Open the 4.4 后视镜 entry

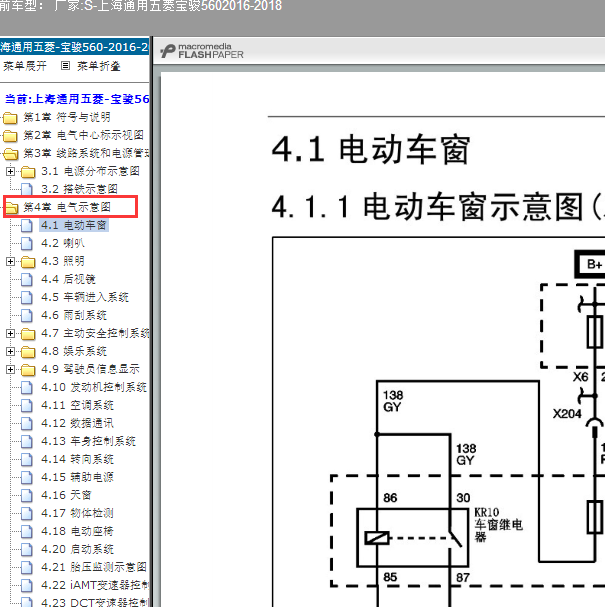click(x=68, y=279)
